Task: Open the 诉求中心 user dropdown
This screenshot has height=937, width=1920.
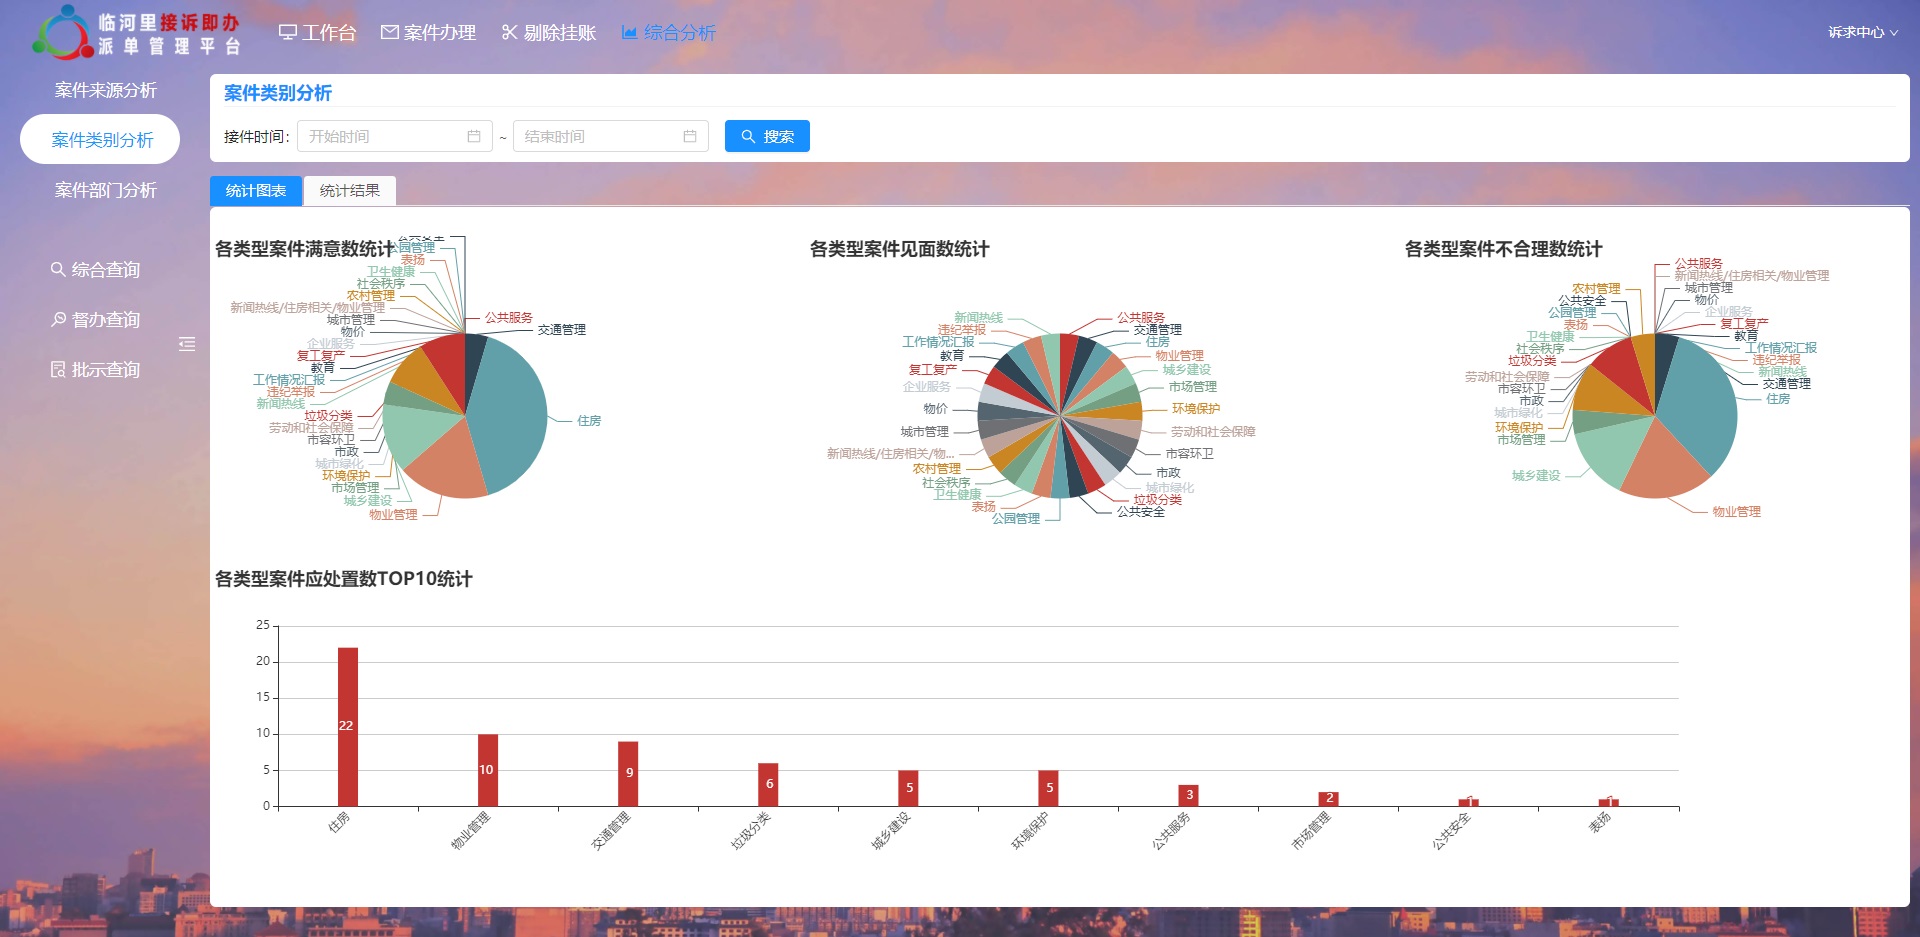Action: pyautogui.click(x=1862, y=32)
